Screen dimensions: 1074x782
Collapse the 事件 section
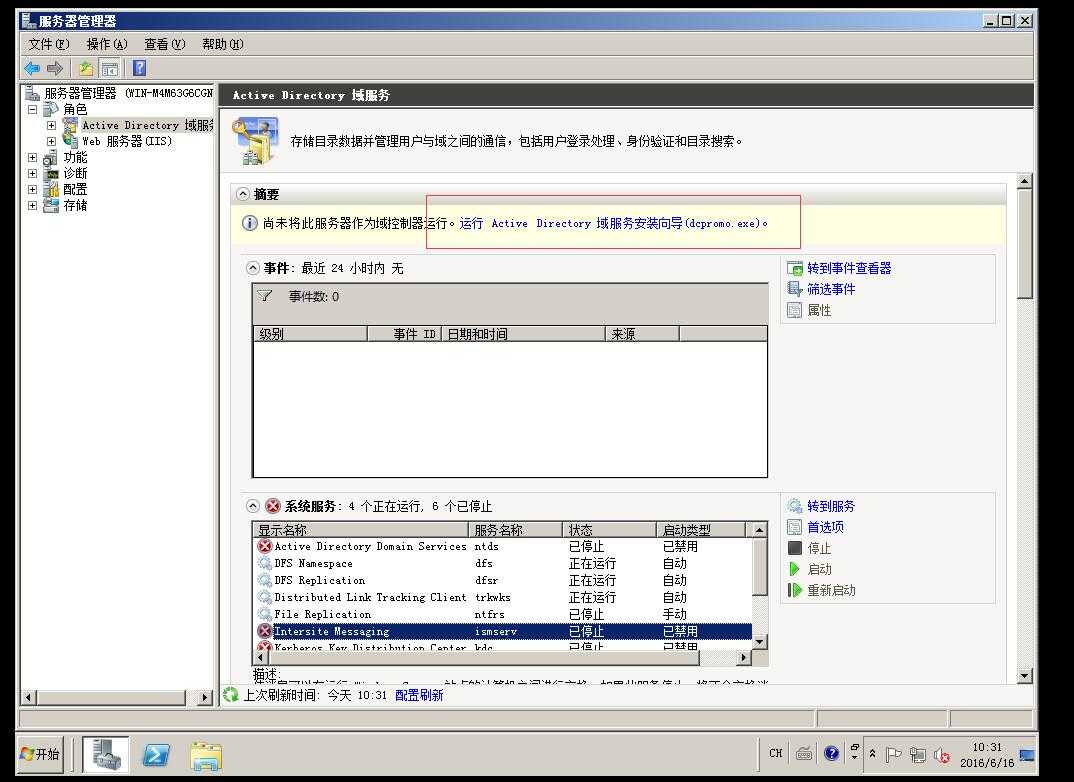click(x=253, y=268)
